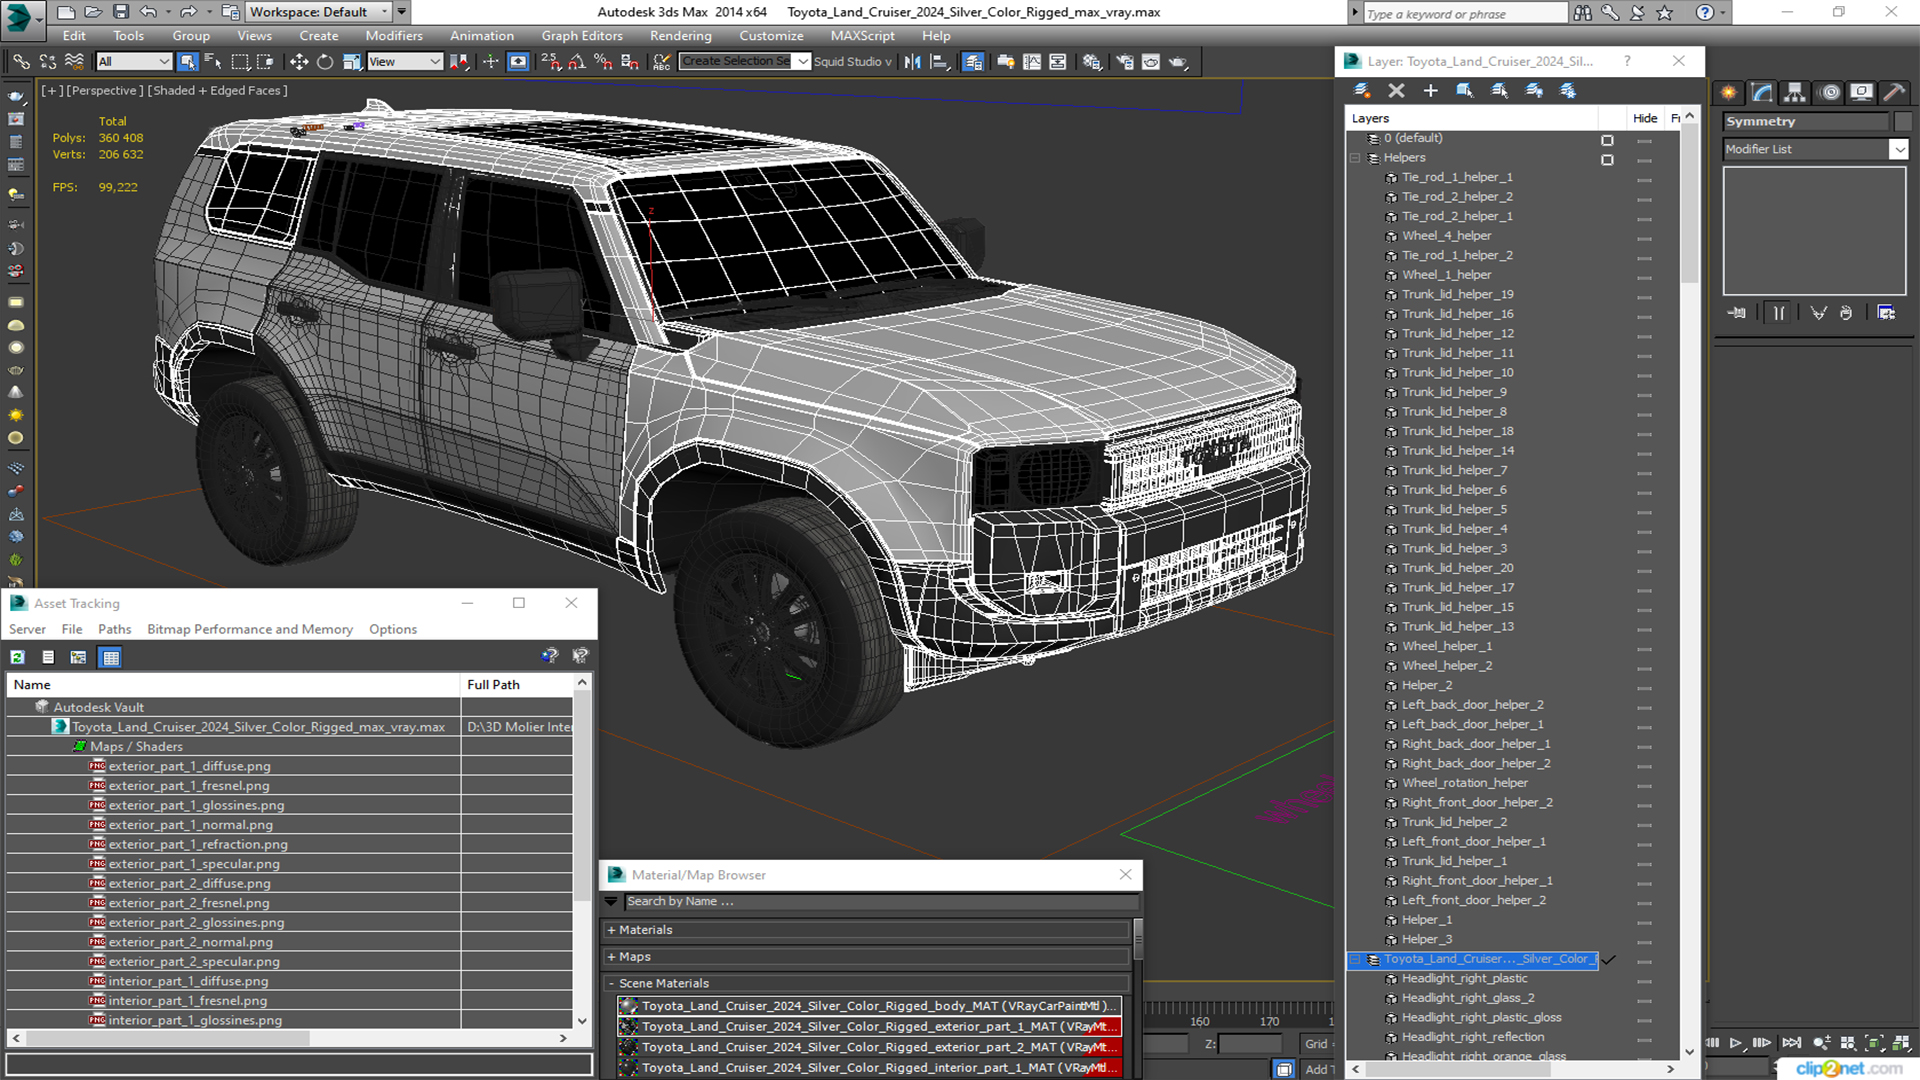
Task: Open the MAXScript menu
Action: [x=862, y=35]
